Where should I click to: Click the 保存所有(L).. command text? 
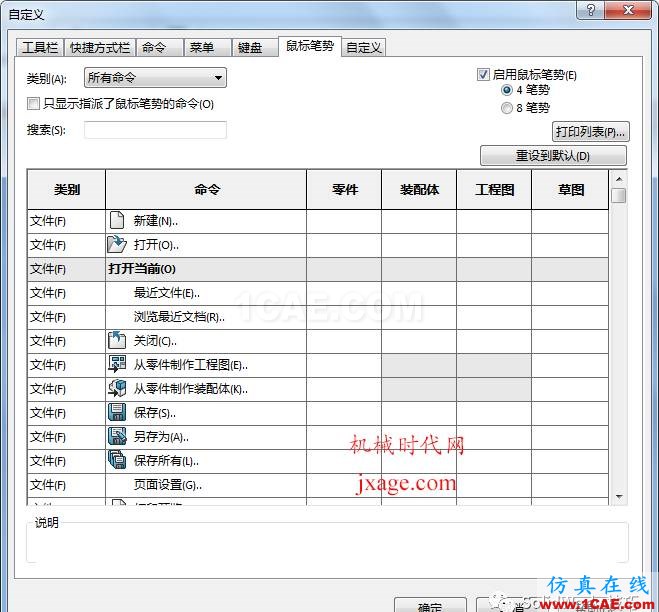(166, 461)
